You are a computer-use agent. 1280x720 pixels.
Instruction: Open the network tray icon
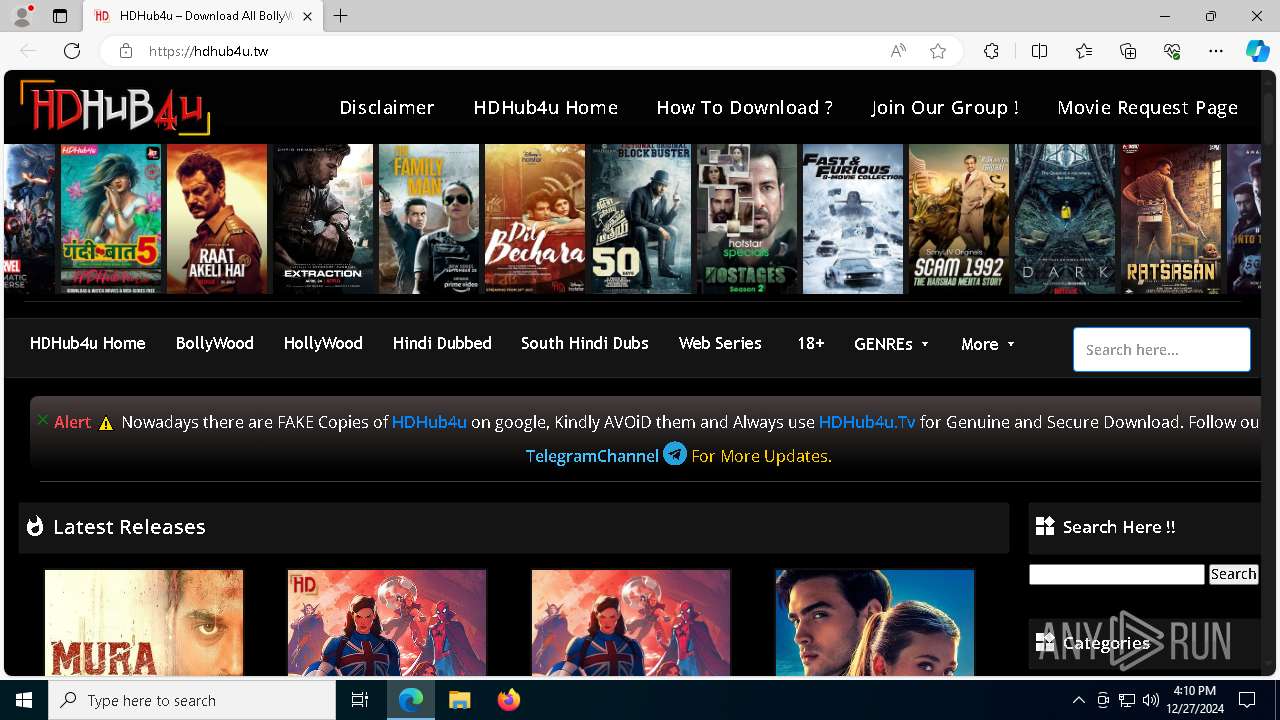pyautogui.click(x=1127, y=700)
